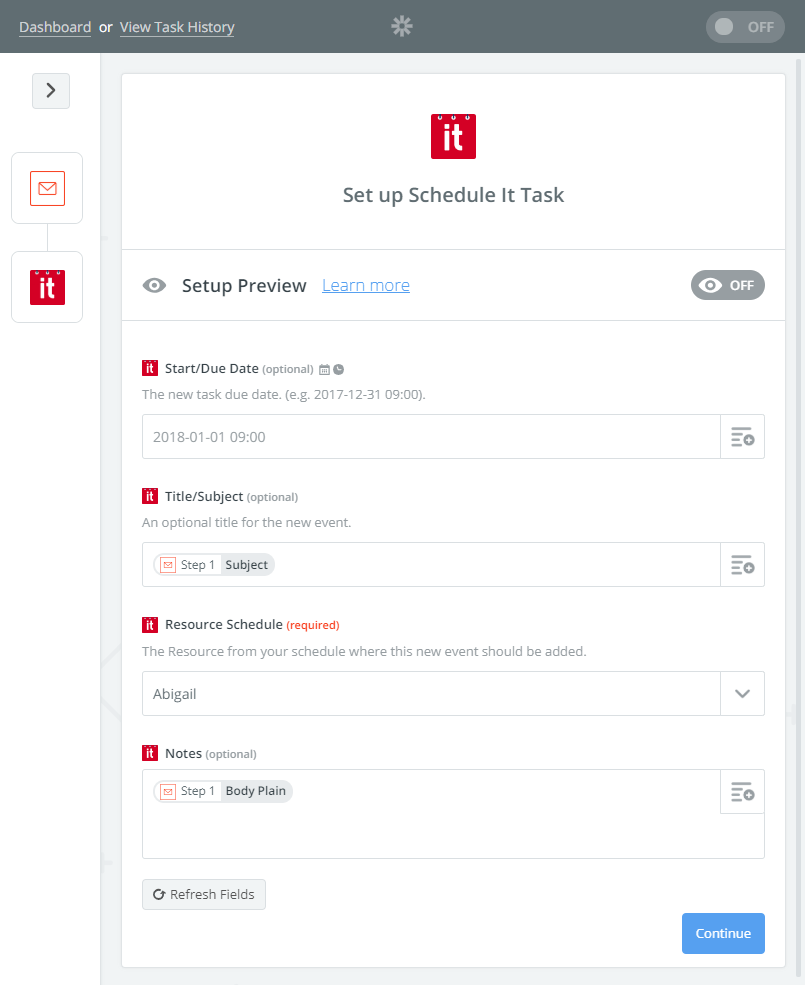This screenshot has height=985, width=805.
Task: Insert a field into Start/Due Date
Action: coord(742,437)
